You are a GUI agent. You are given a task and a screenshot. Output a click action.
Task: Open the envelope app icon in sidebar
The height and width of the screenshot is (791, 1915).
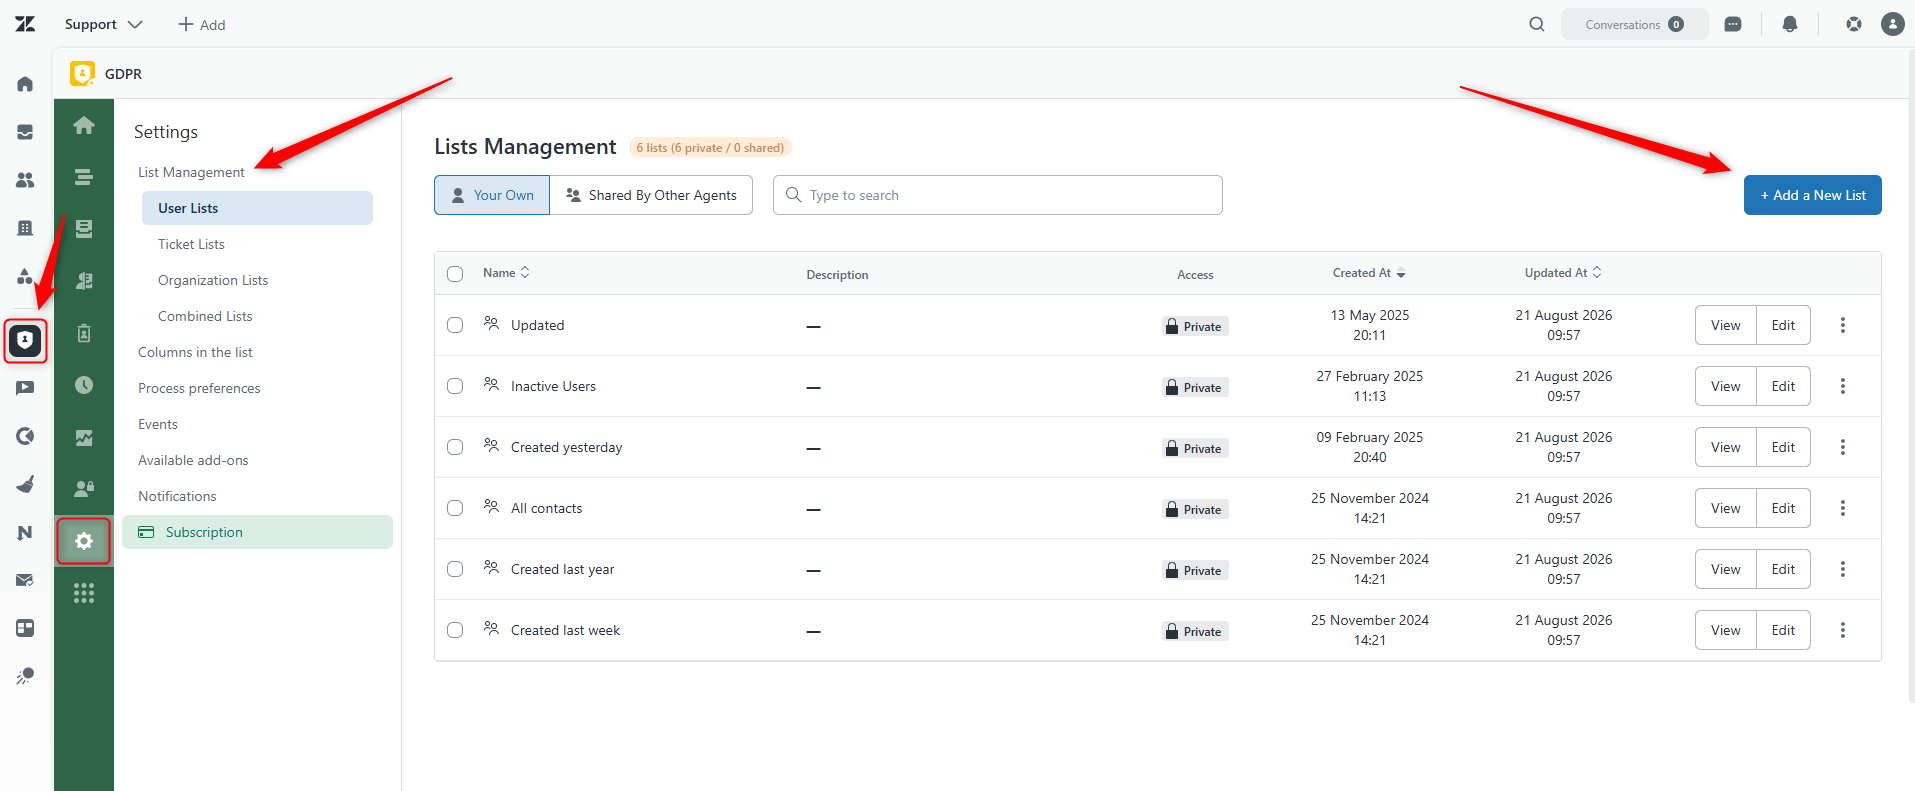pyautogui.click(x=25, y=580)
